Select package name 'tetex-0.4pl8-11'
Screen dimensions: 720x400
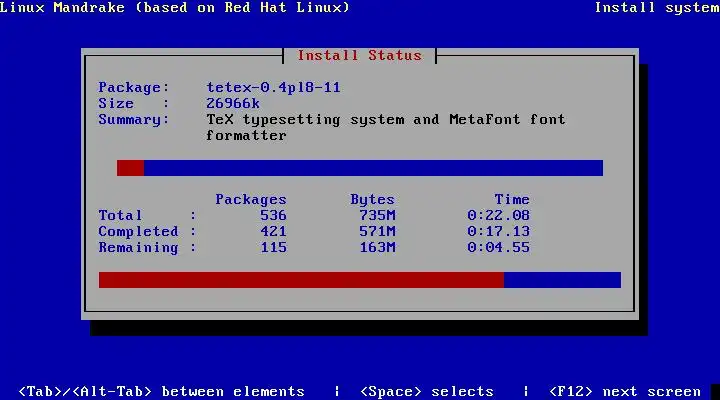273,87
